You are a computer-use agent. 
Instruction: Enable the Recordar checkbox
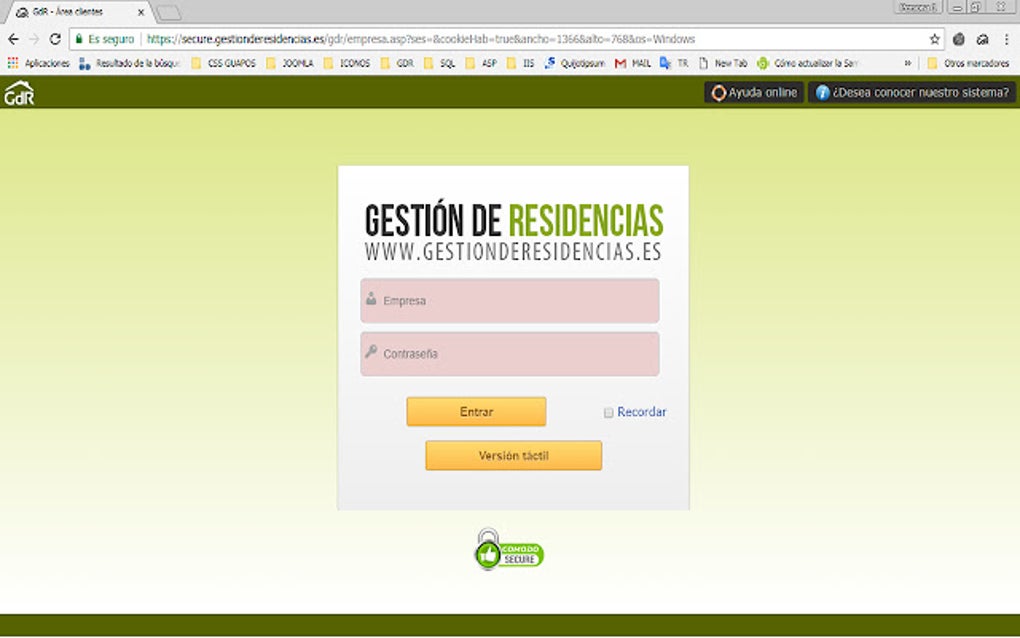point(608,412)
